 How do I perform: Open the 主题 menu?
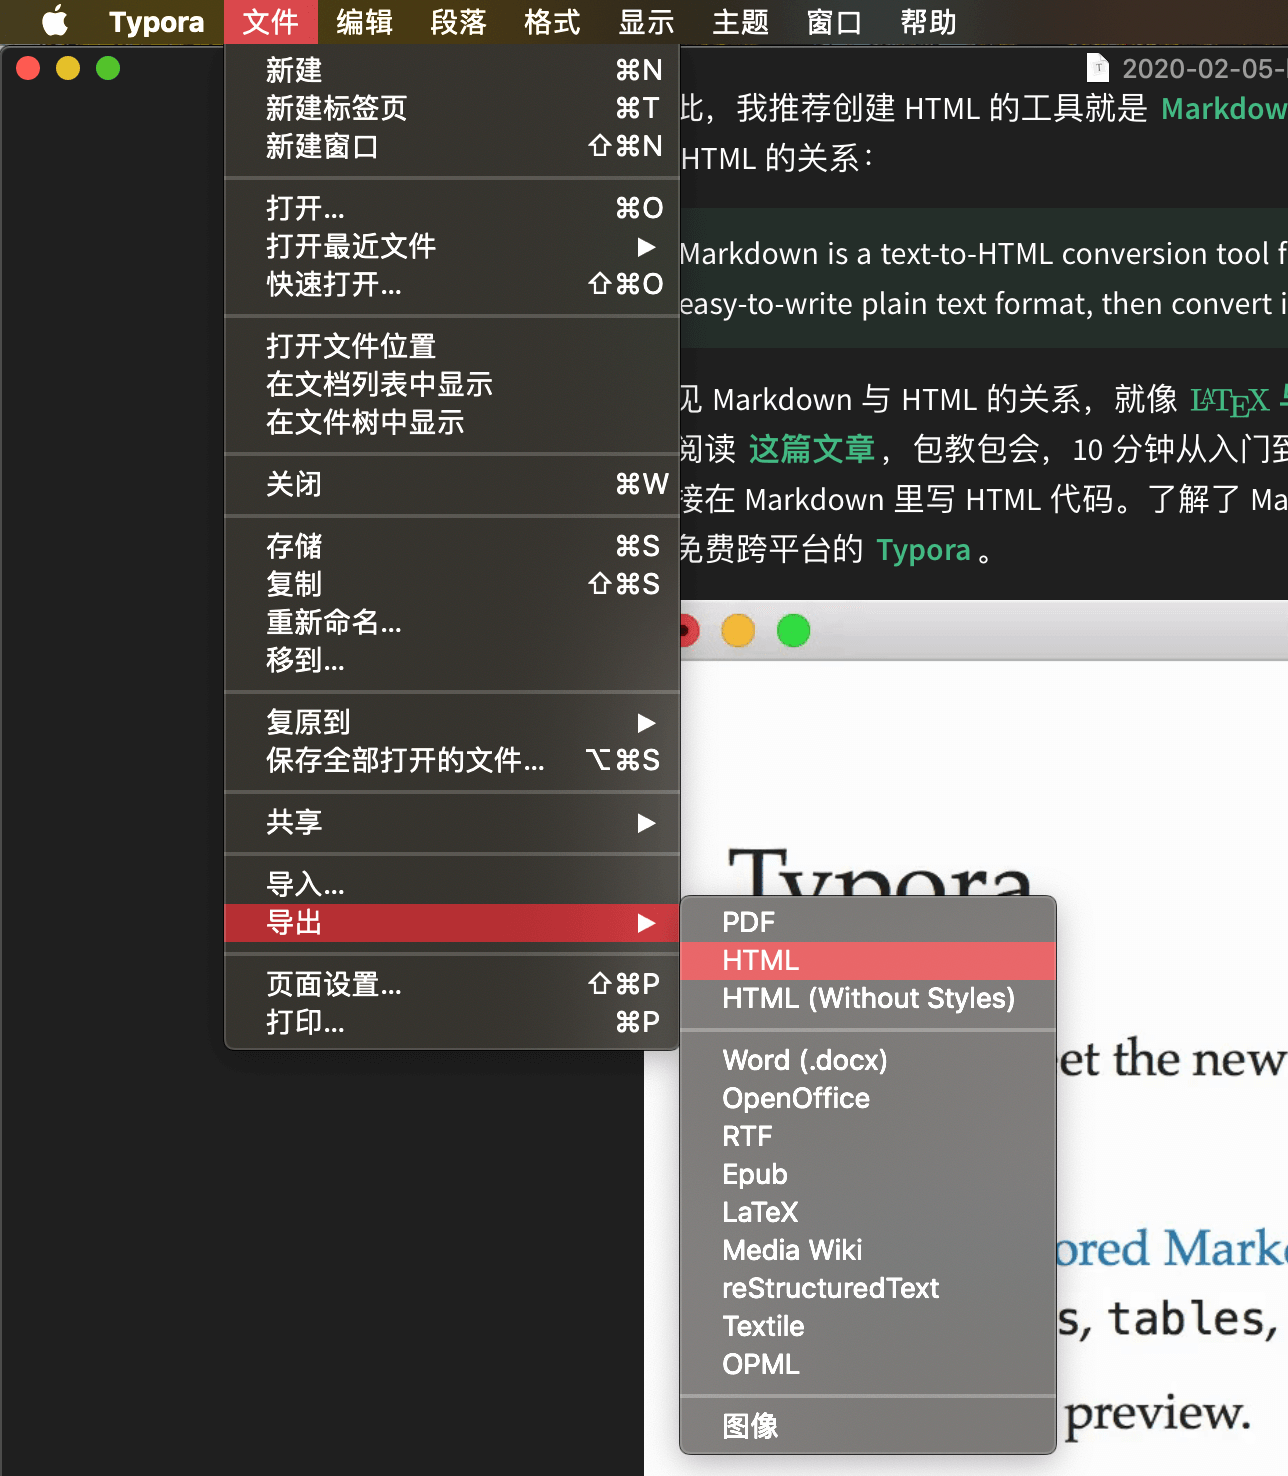pyautogui.click(x=740, y=22)
